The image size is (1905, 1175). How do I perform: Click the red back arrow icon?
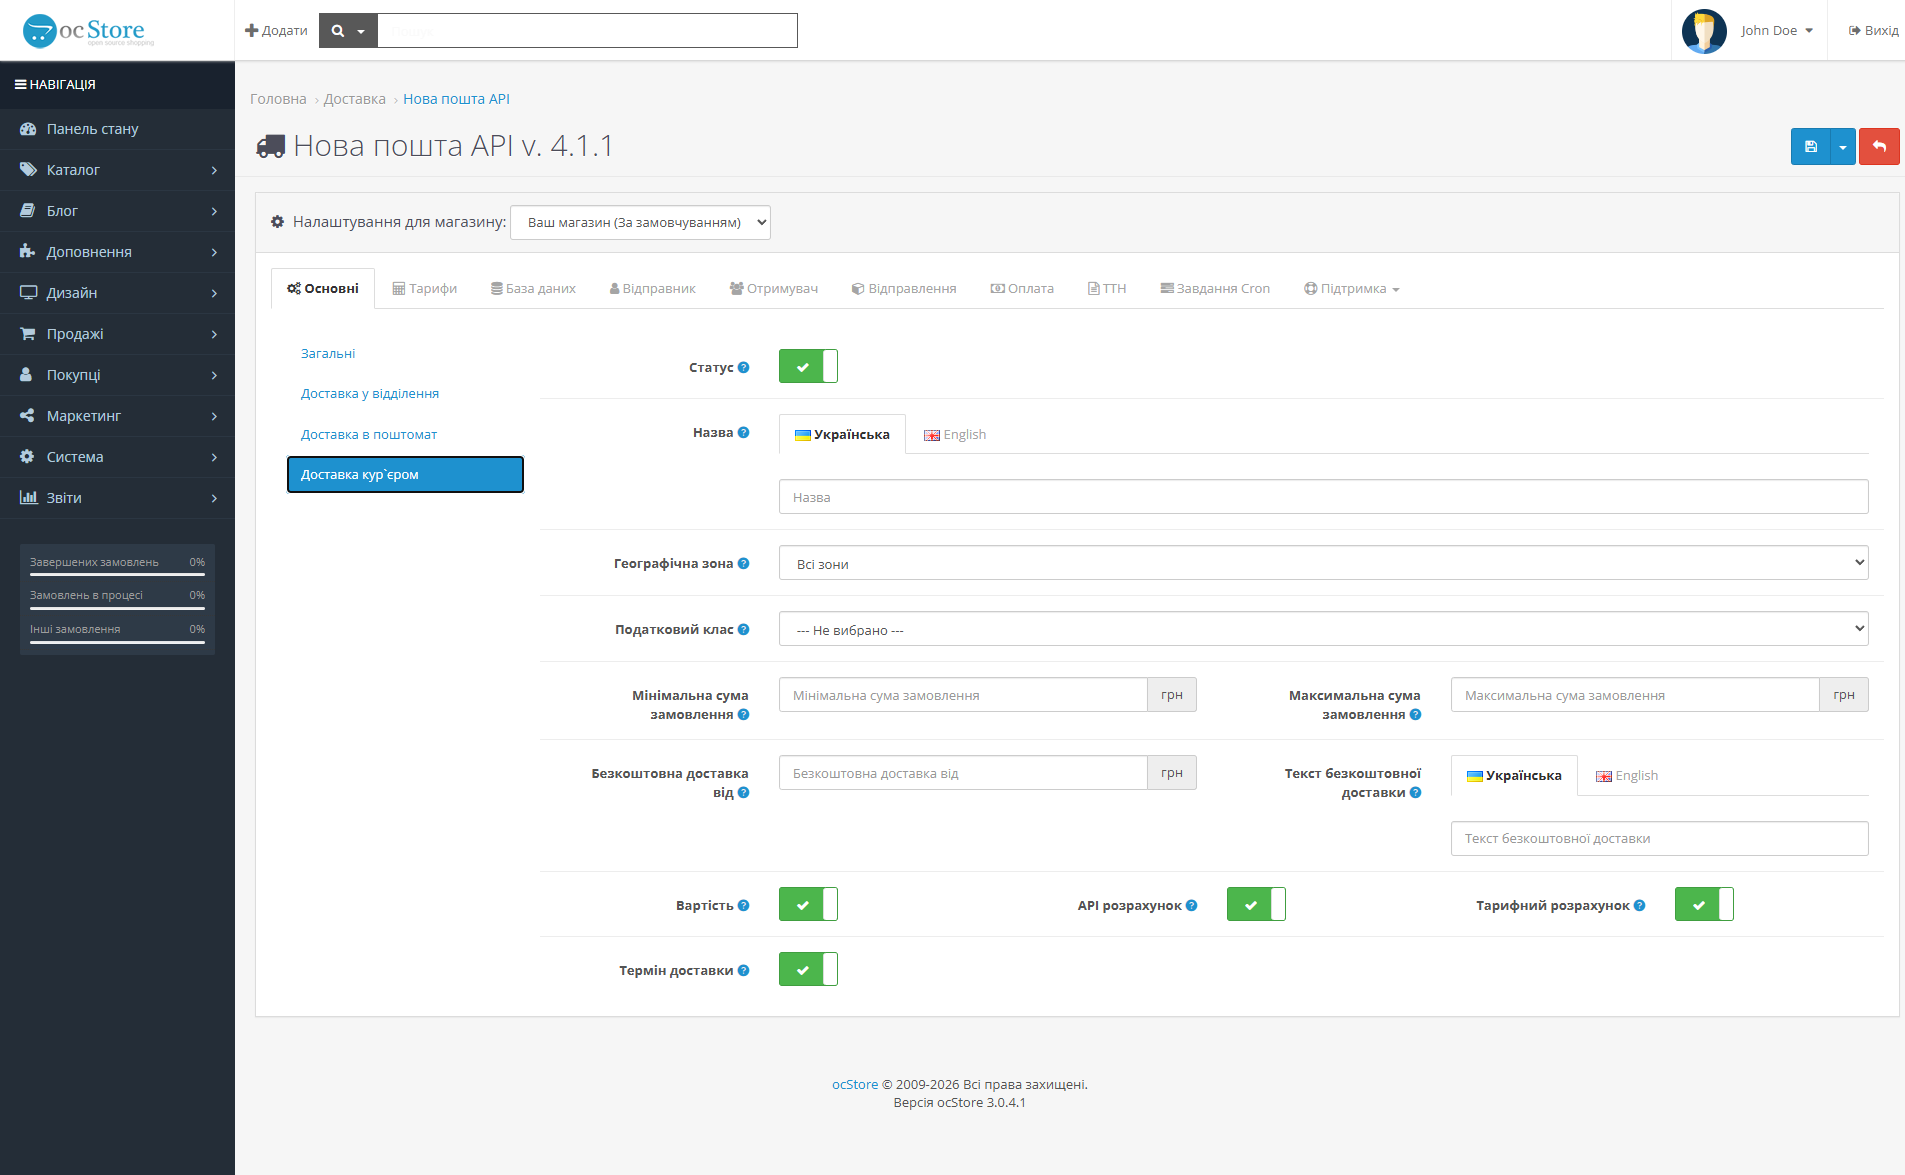coord(1879,146)
